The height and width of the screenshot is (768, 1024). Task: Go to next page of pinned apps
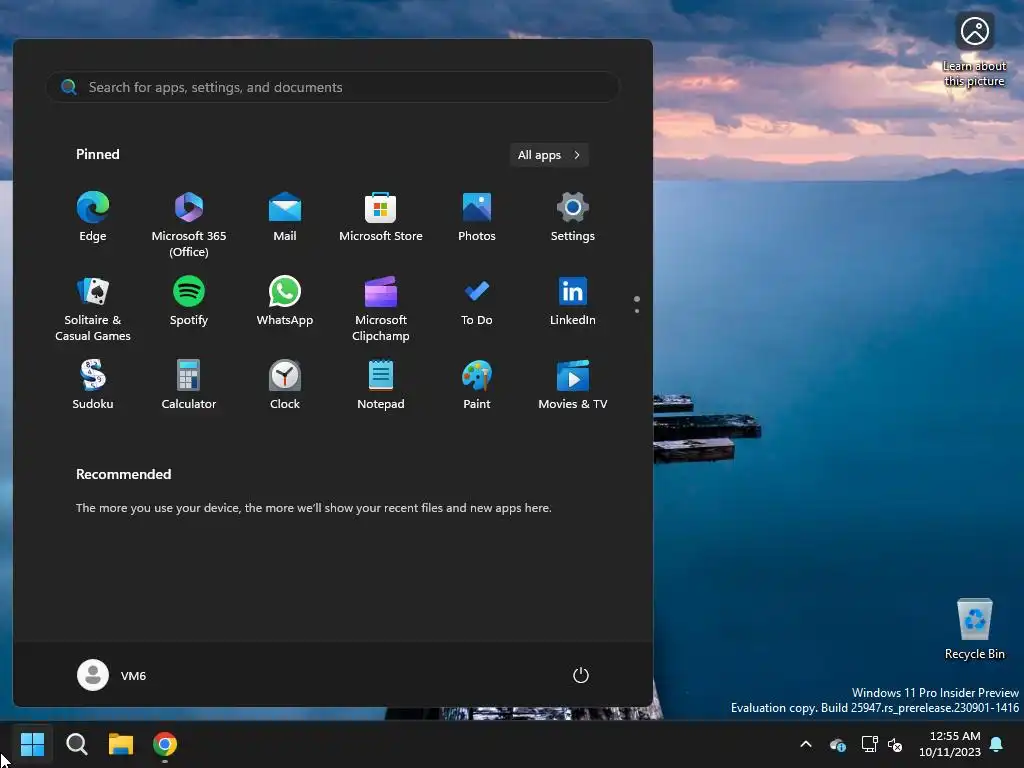click(637, 311)
